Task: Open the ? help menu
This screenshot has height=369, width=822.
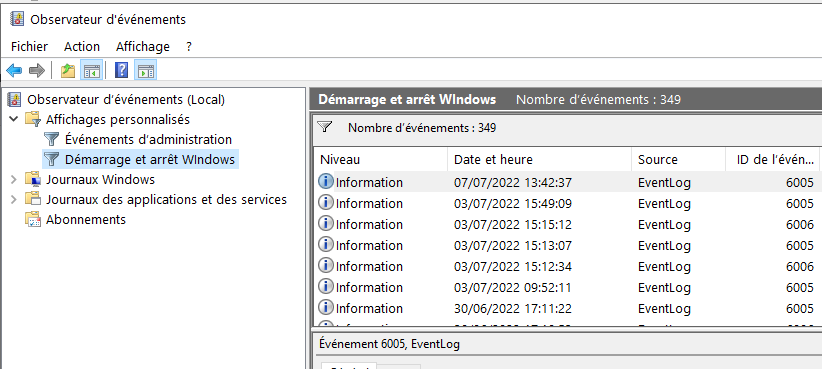Action: click(x=189, y=47)
